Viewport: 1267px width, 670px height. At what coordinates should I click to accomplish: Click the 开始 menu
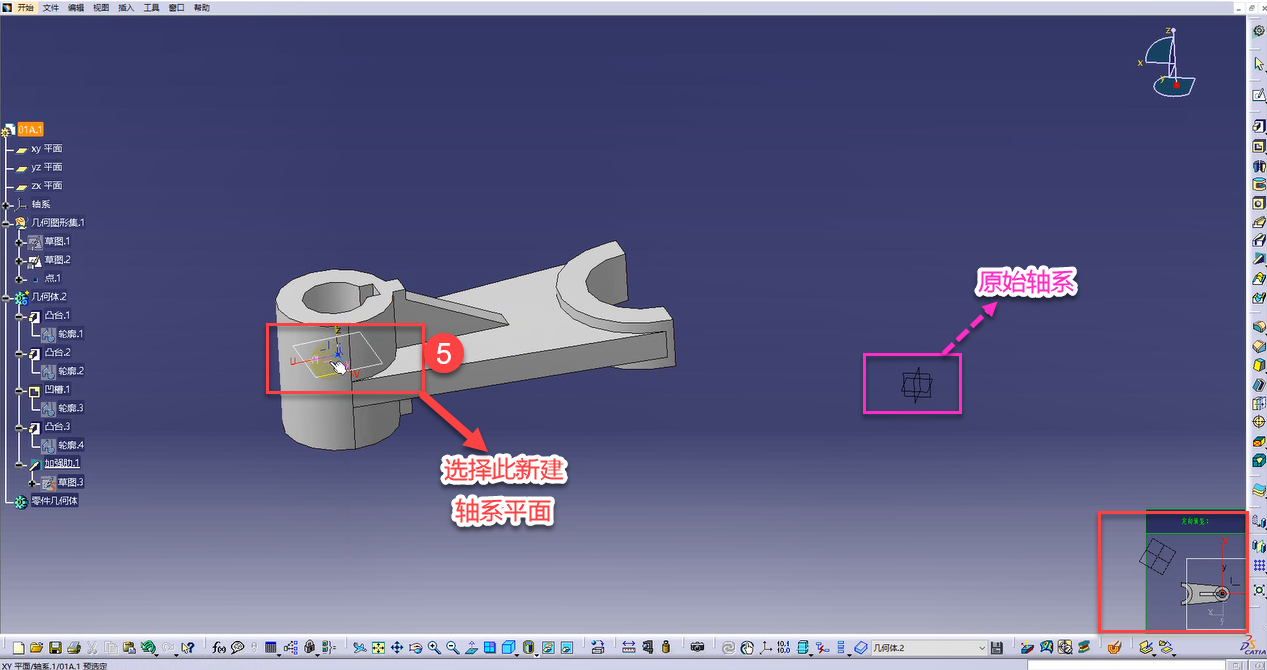point(25,7)
